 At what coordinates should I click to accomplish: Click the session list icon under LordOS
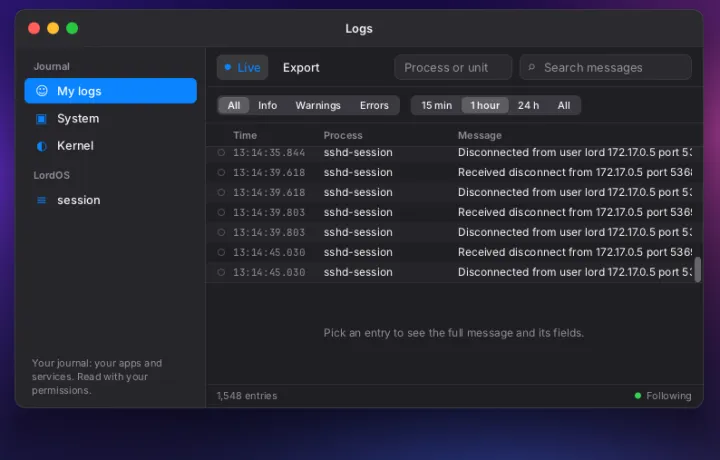[41, 200]
